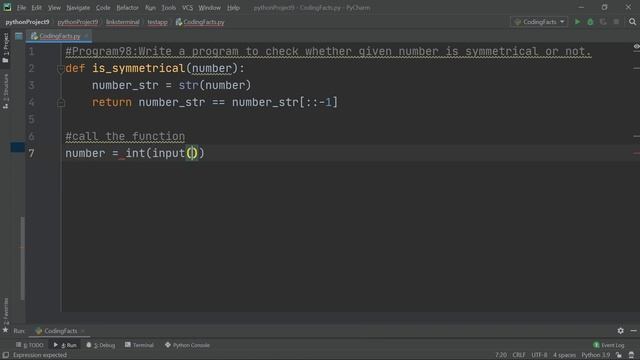Click the linksterminal breadcrumb

pyautogui.click(x=122, y=22)
